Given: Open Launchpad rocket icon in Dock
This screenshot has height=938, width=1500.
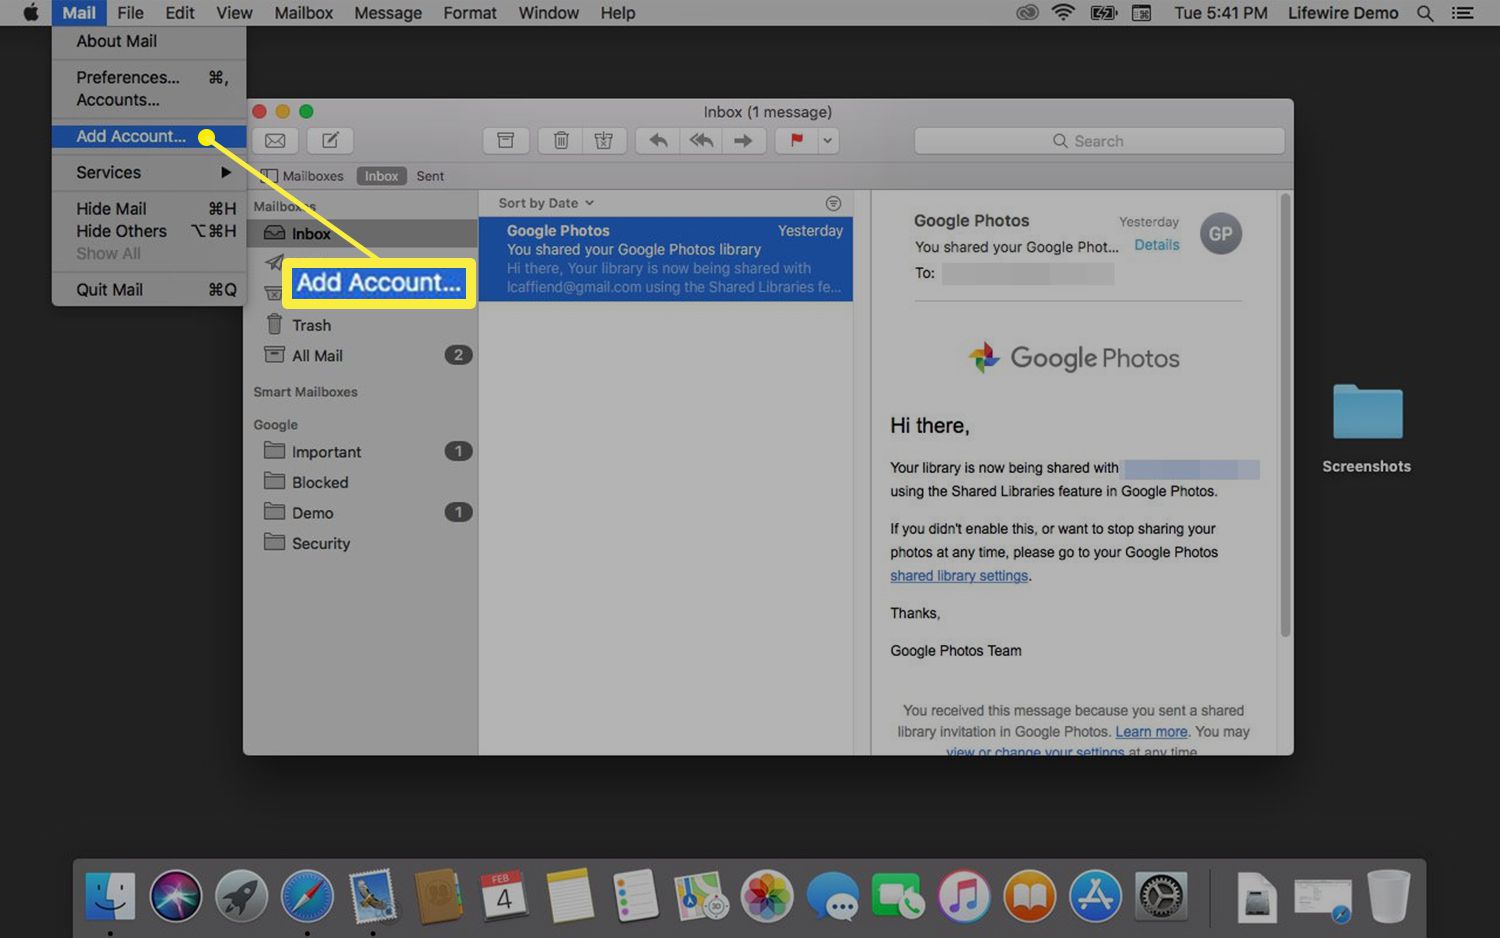Looking at the screenshot, I should (x=241, y=895).
